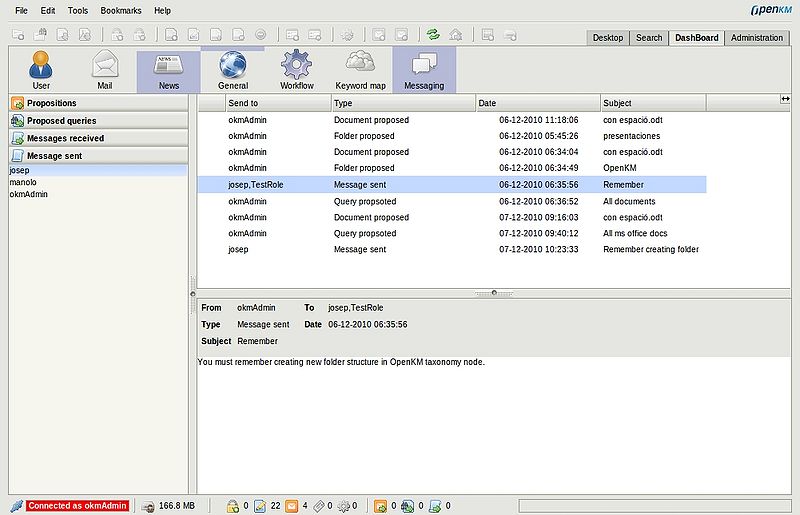The height and width of the screenshot is (515, 800).
Task: Expand the Propositions panel
Action: (x=98, y=103)
